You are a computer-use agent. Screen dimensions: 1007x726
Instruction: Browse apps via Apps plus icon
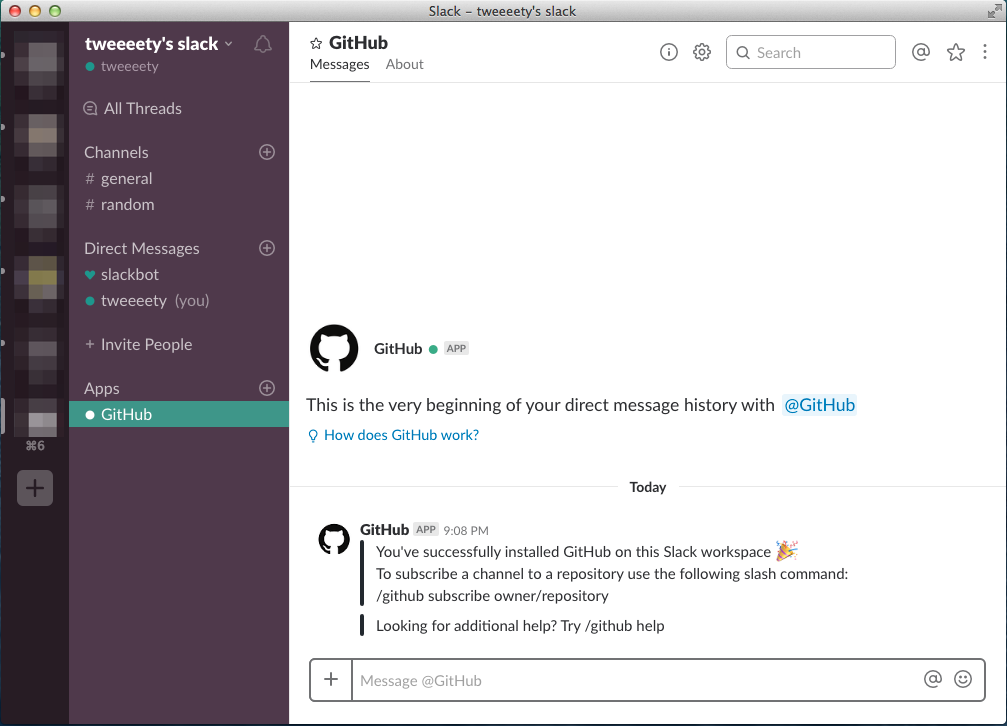(x=267, y=388)
